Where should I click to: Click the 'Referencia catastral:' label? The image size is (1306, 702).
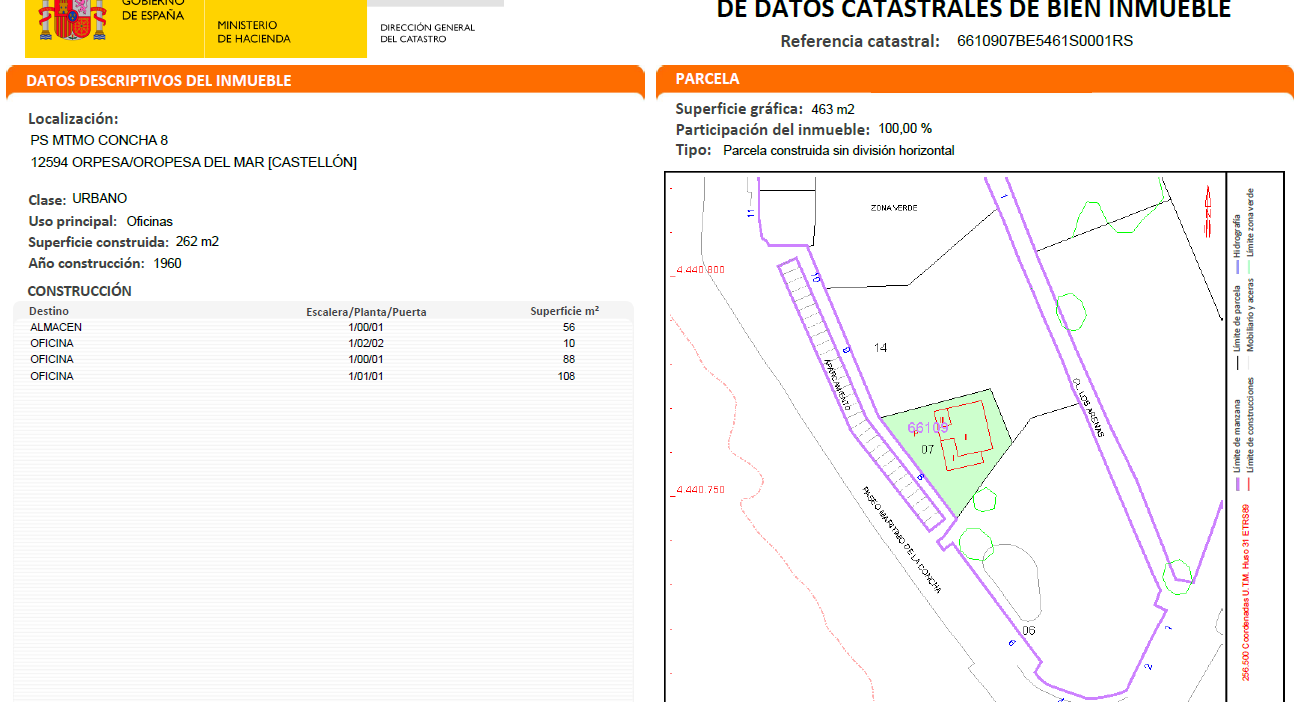(x=860, y=41)
